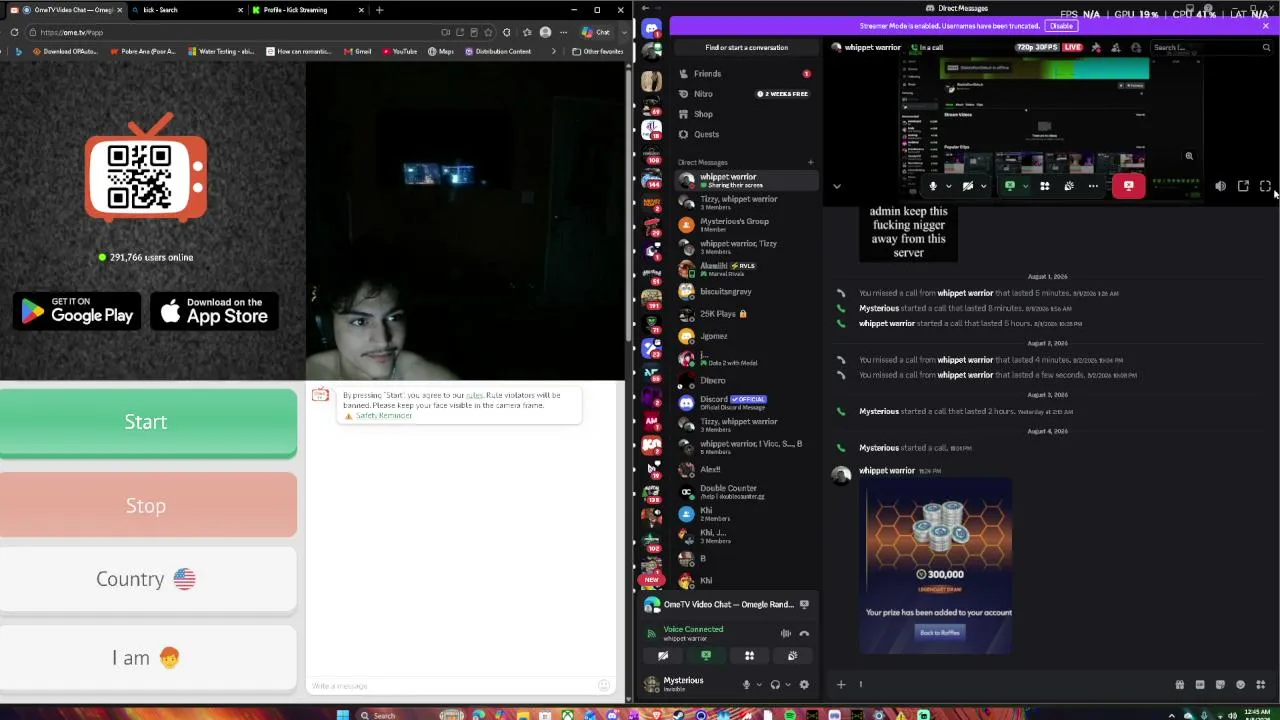This screenshot has height=720, width=1280.
Task: Open Activities launcher in call control bar
Action: (1044, 186)
